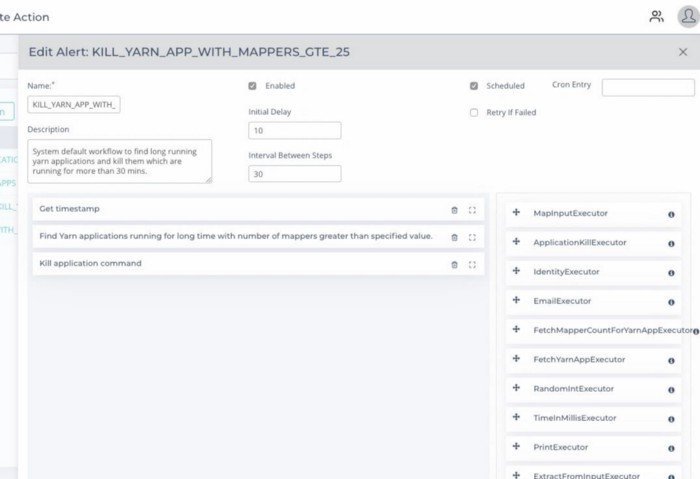The height and width of the screenshot is (479, 700).
Task: Delete the Kill application command step
Action: pyautogui.click(x=454, y=265)
